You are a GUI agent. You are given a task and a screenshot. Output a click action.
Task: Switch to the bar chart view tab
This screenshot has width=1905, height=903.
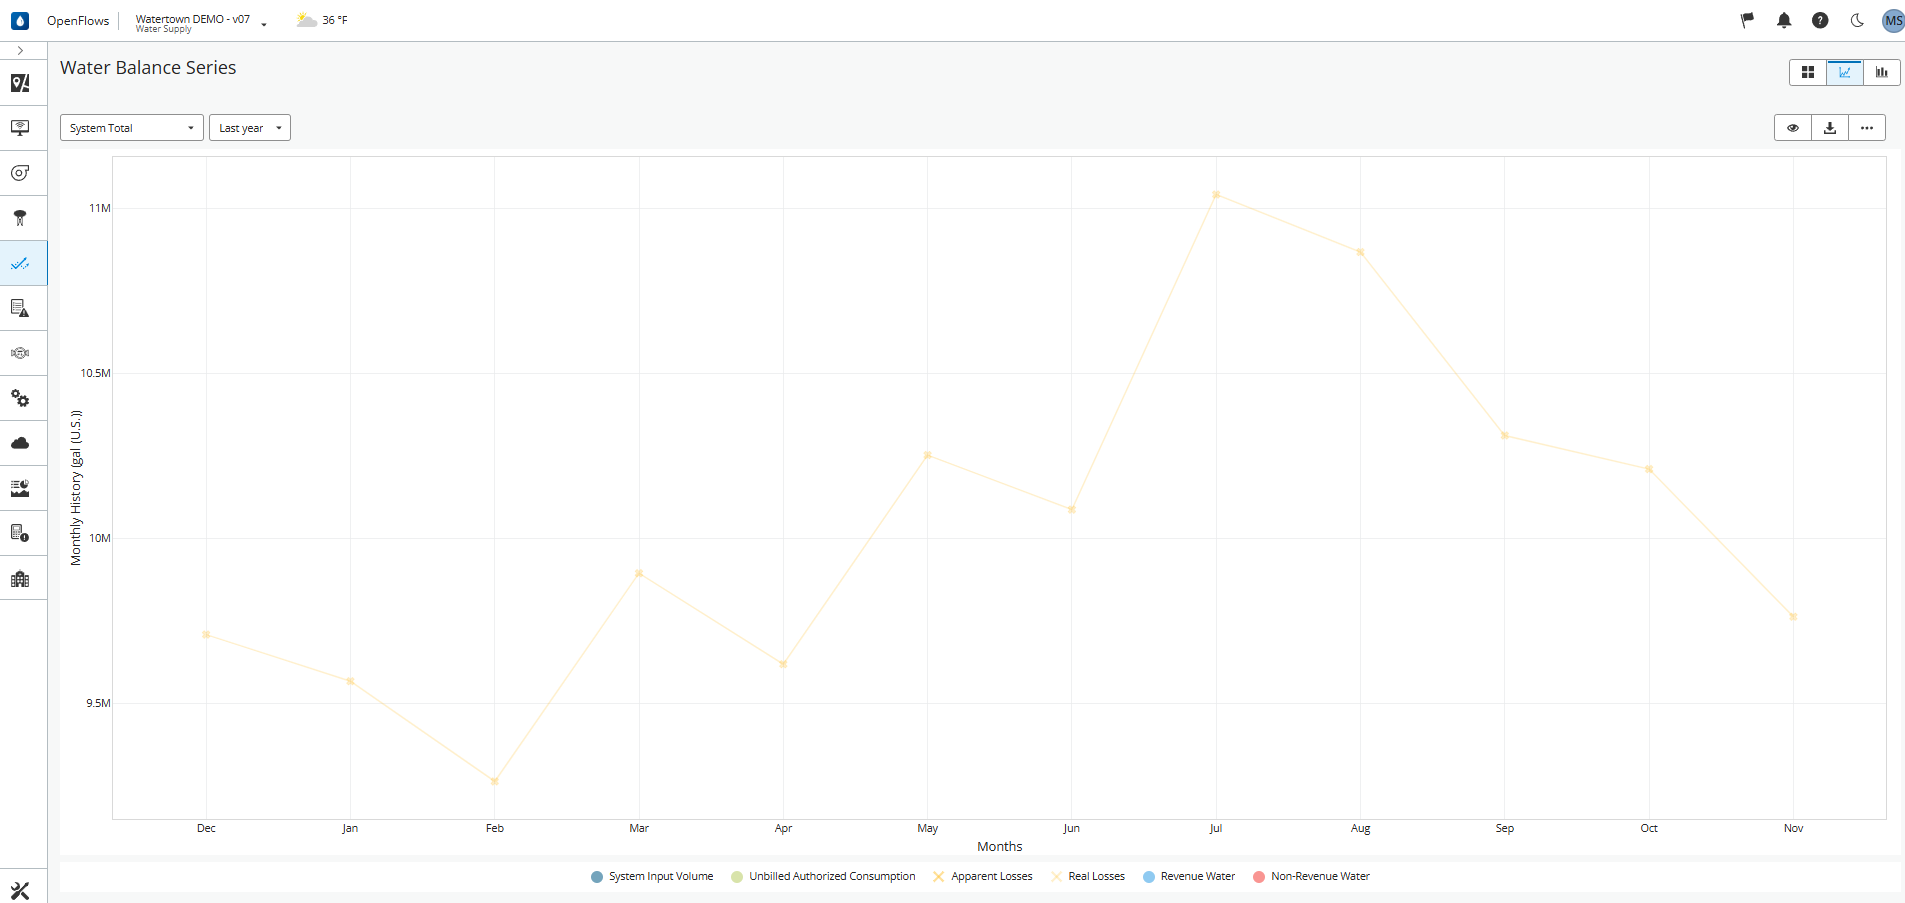click(1882, 72)
